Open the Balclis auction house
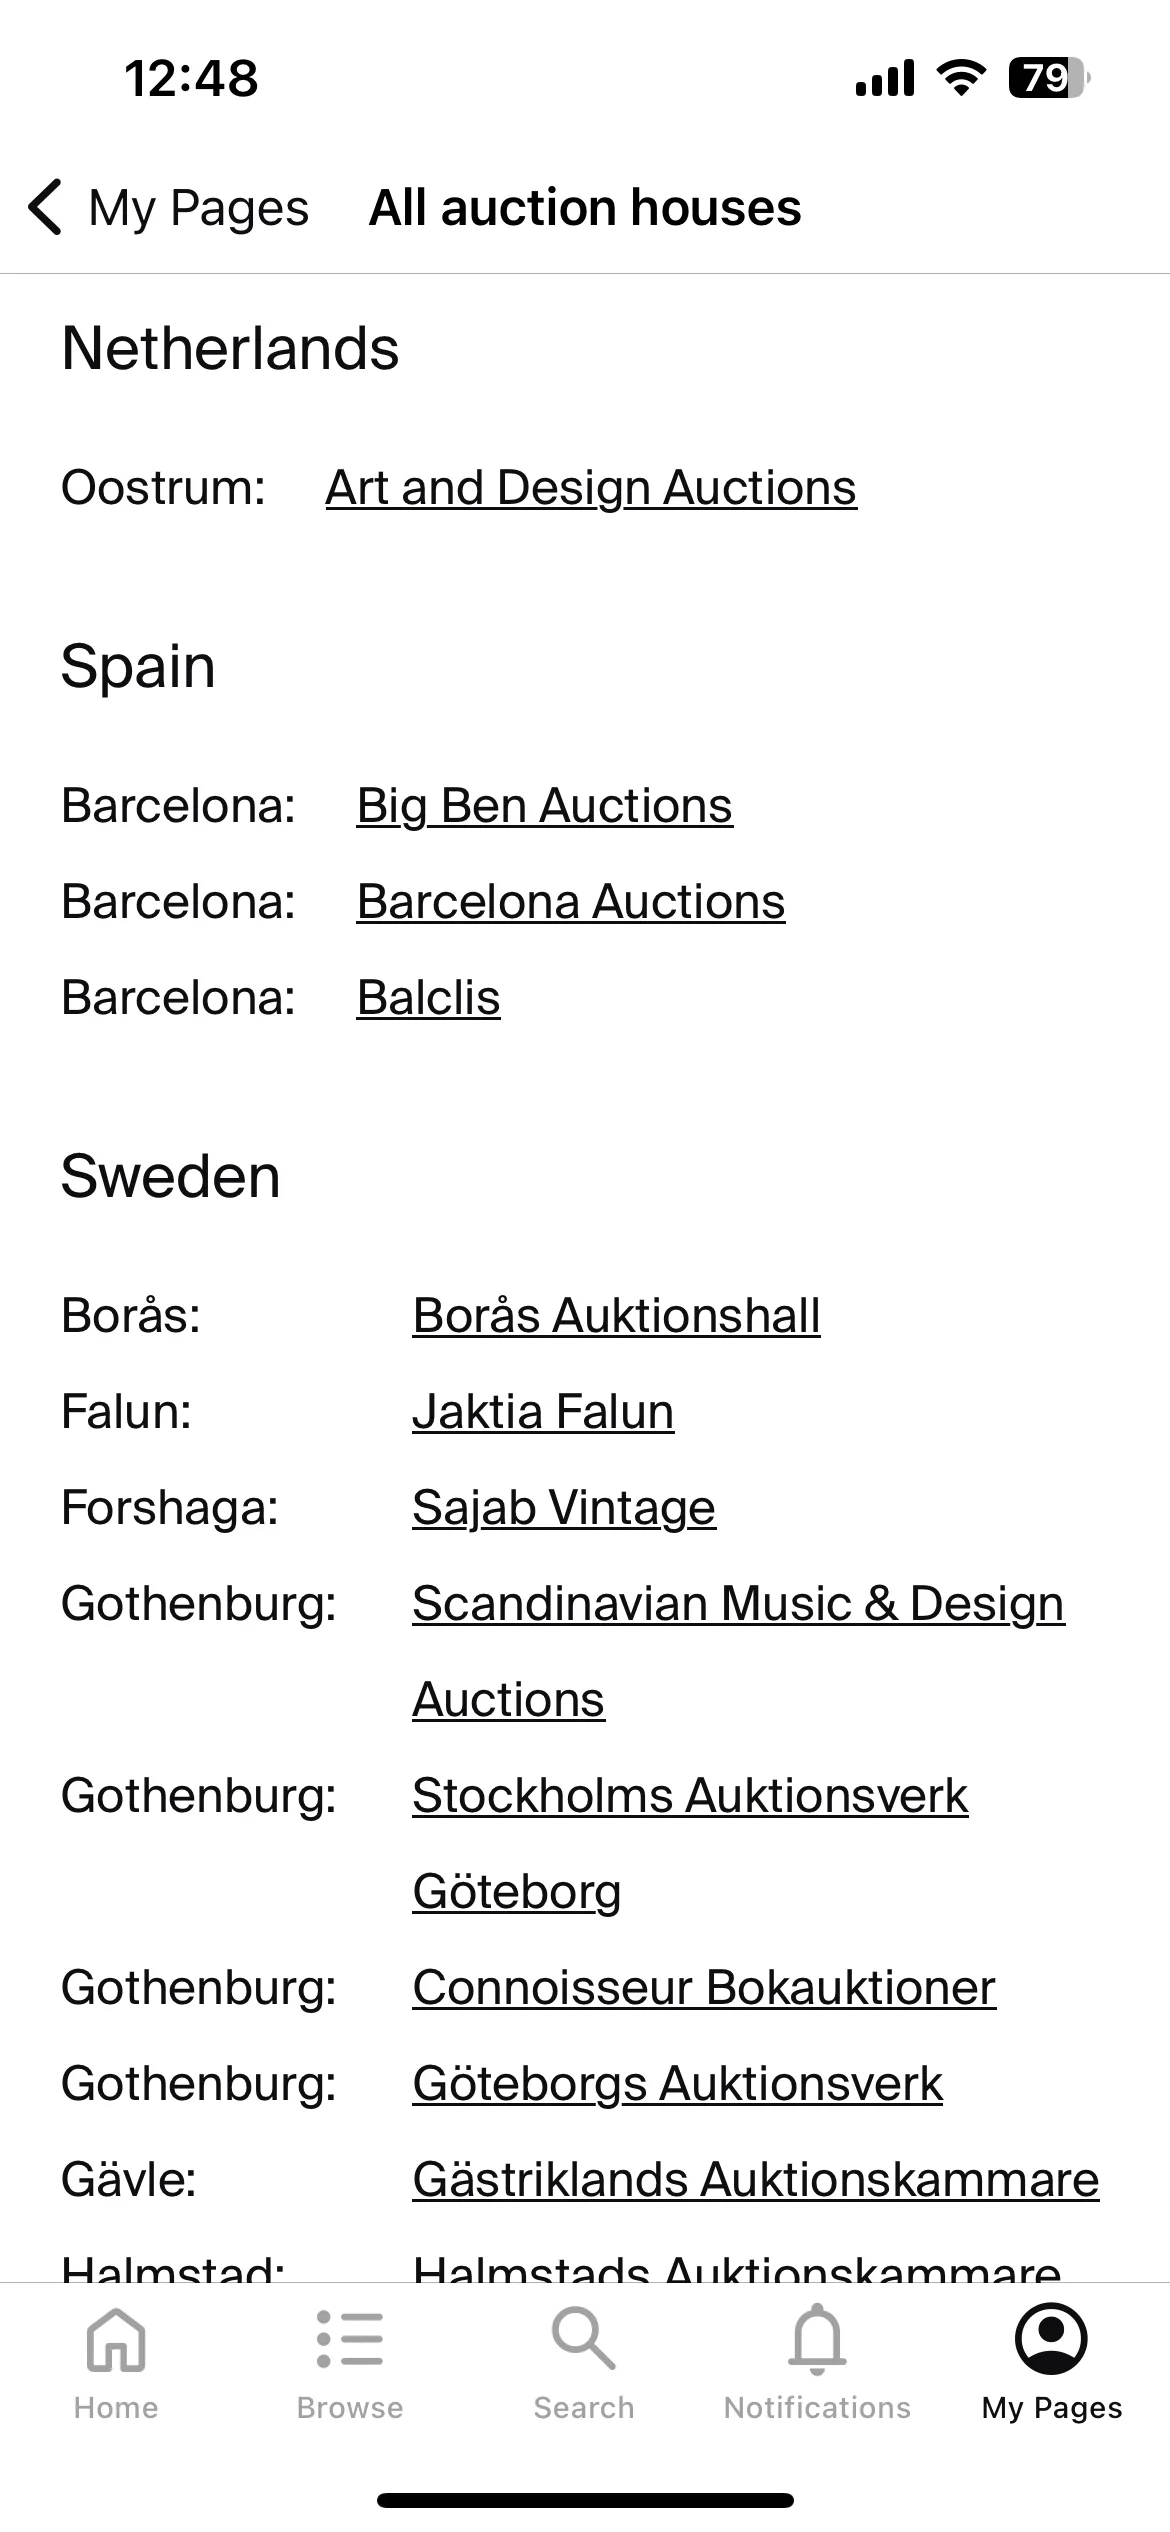The height and width of the screenshot is (2532, 1170). (428, 998)
